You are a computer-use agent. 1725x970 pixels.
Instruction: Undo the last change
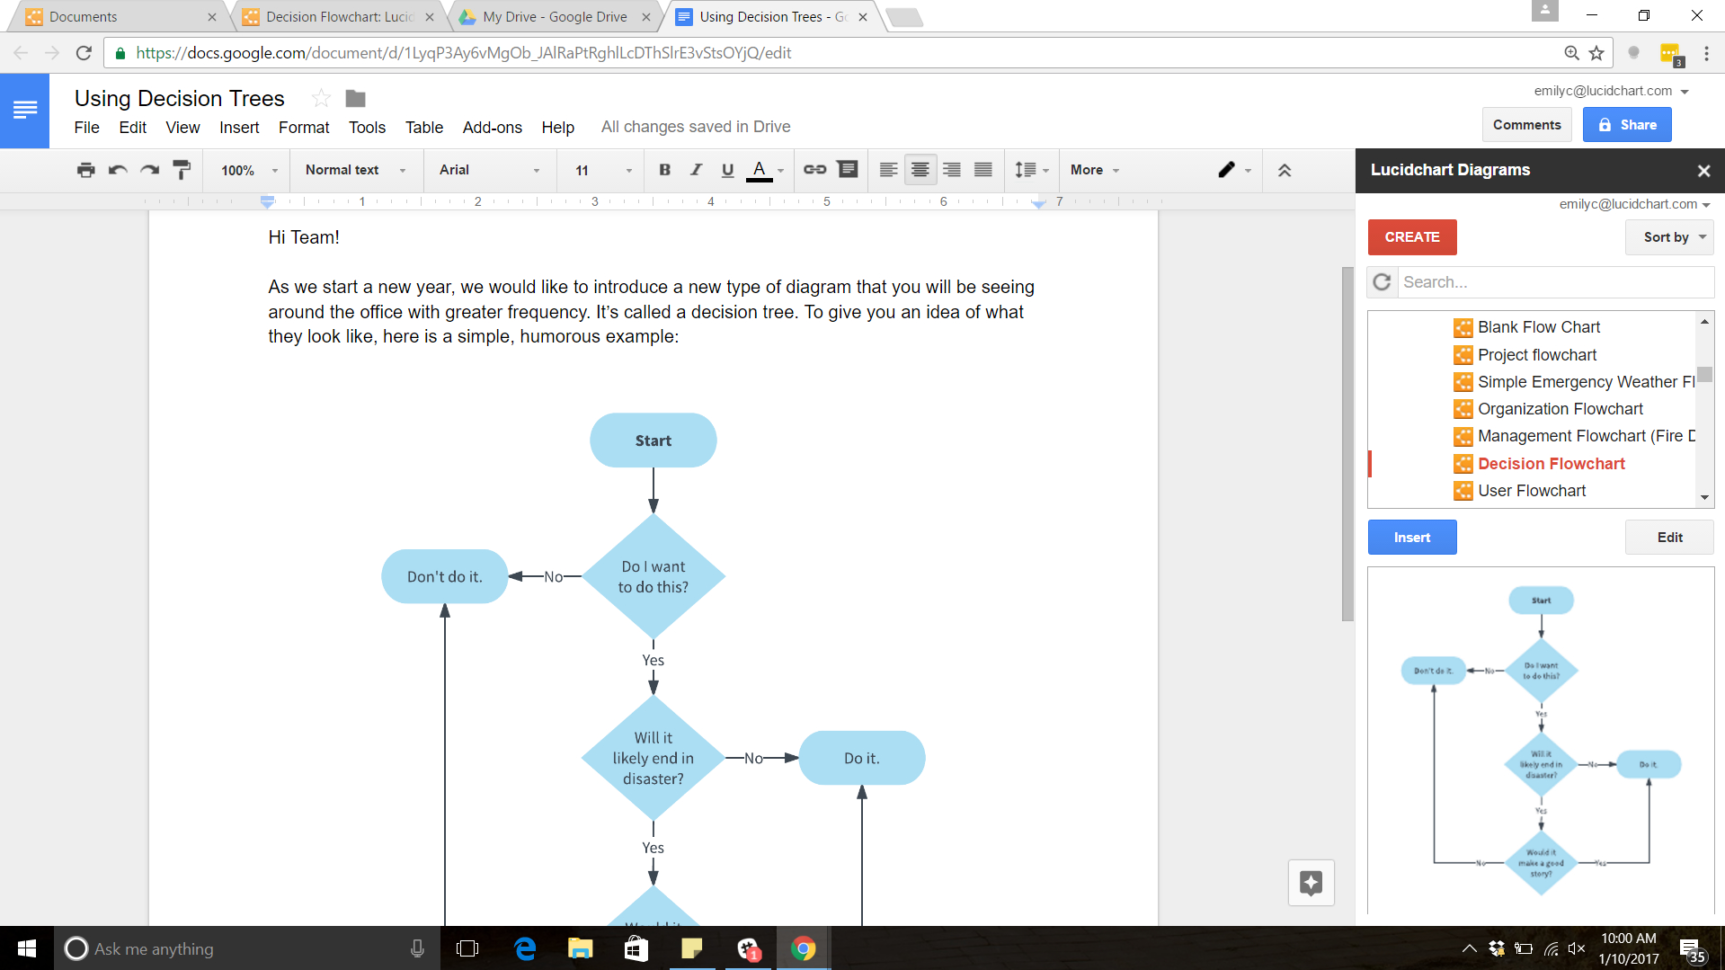point(117,170)
